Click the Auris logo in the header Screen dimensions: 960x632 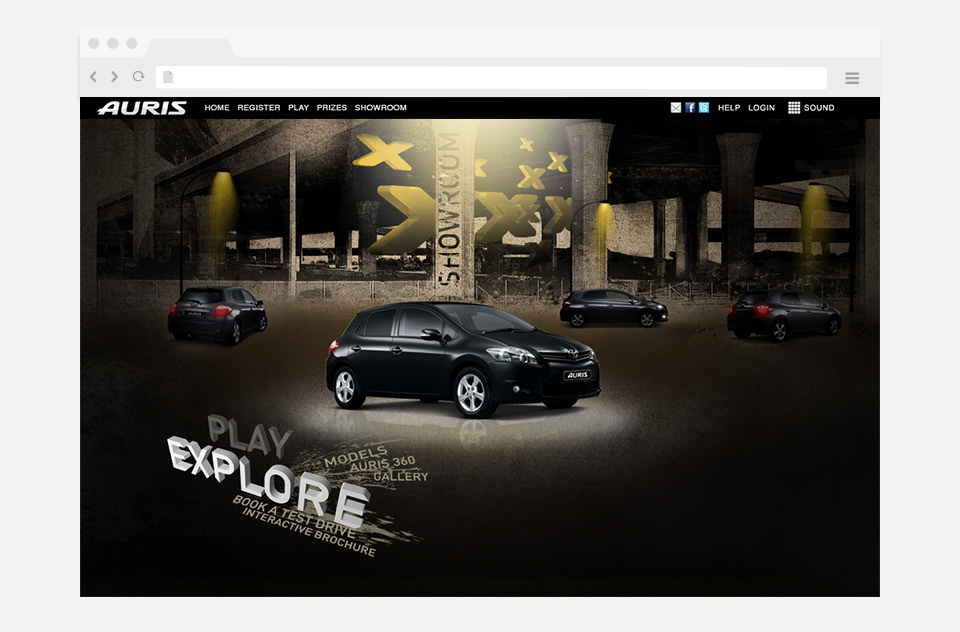142,108
